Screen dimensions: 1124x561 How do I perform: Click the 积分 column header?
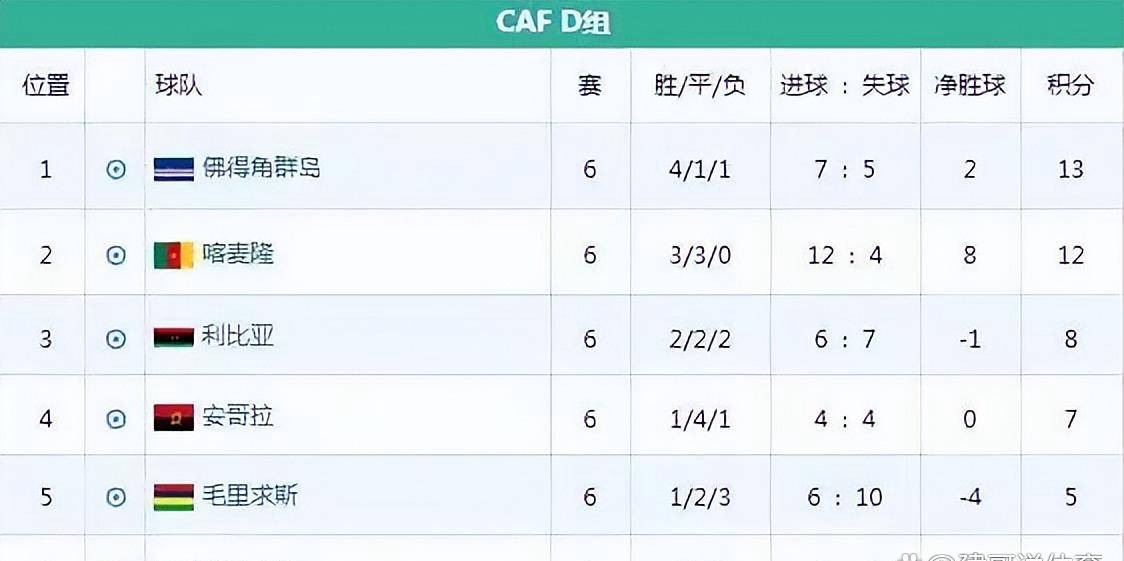coord(1070,85)
